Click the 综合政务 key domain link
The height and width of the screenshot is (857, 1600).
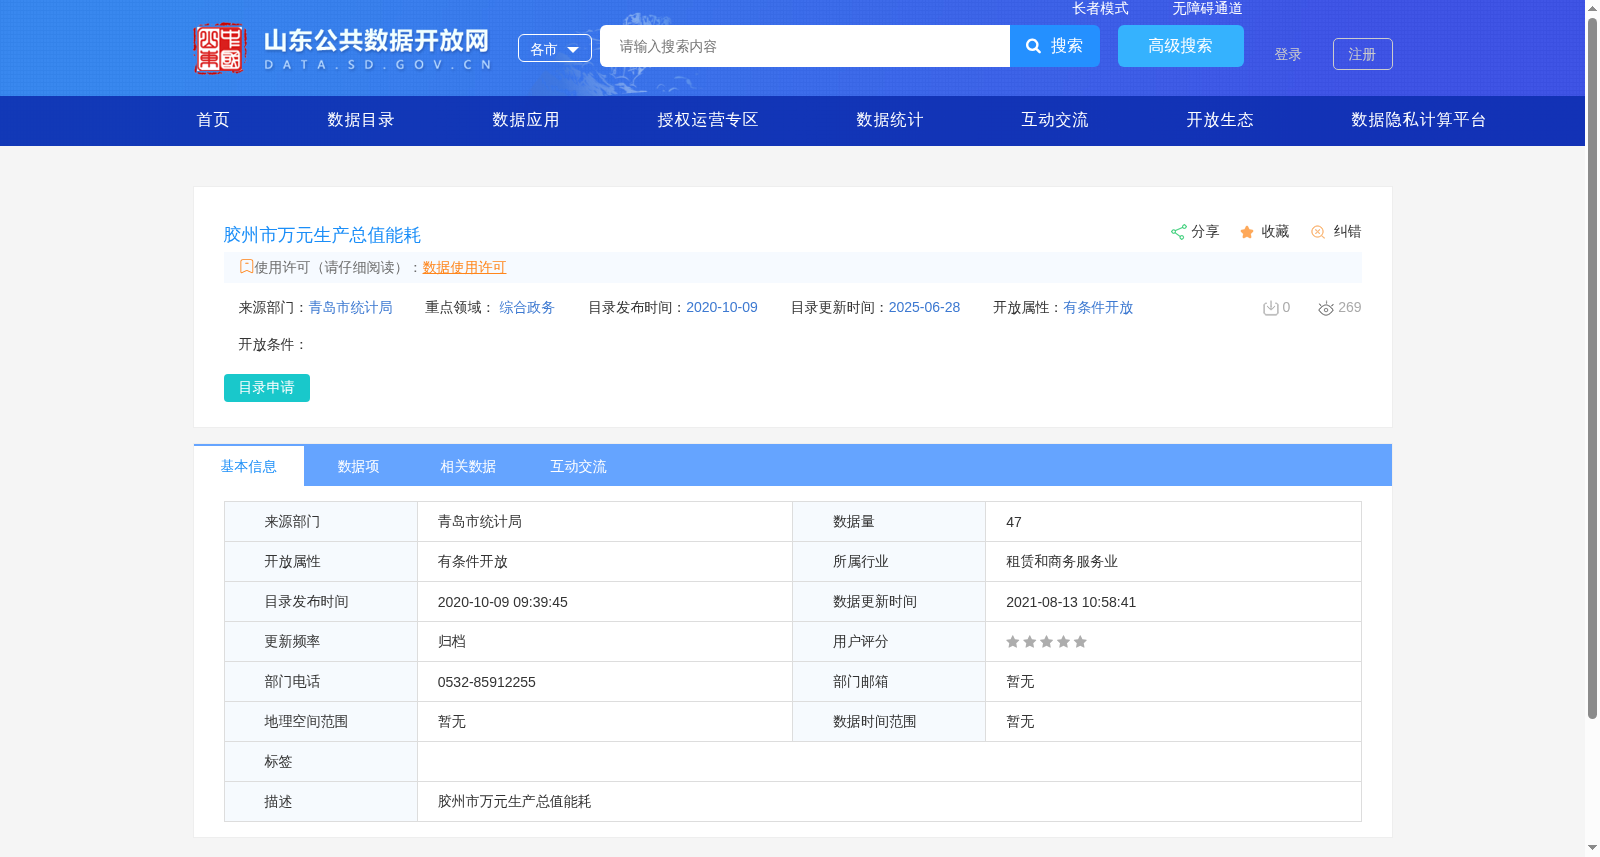click(x=527, y=307)
